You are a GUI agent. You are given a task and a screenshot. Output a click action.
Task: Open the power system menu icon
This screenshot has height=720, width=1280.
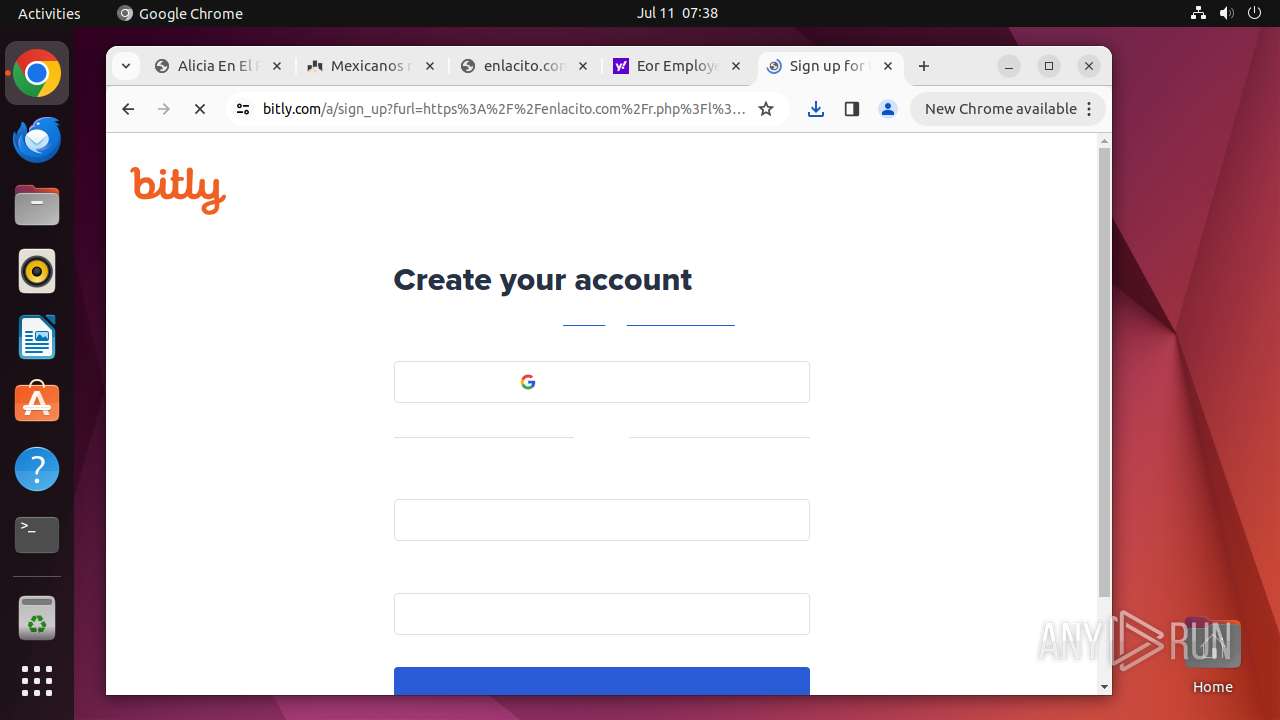(x=1255, y=13)
